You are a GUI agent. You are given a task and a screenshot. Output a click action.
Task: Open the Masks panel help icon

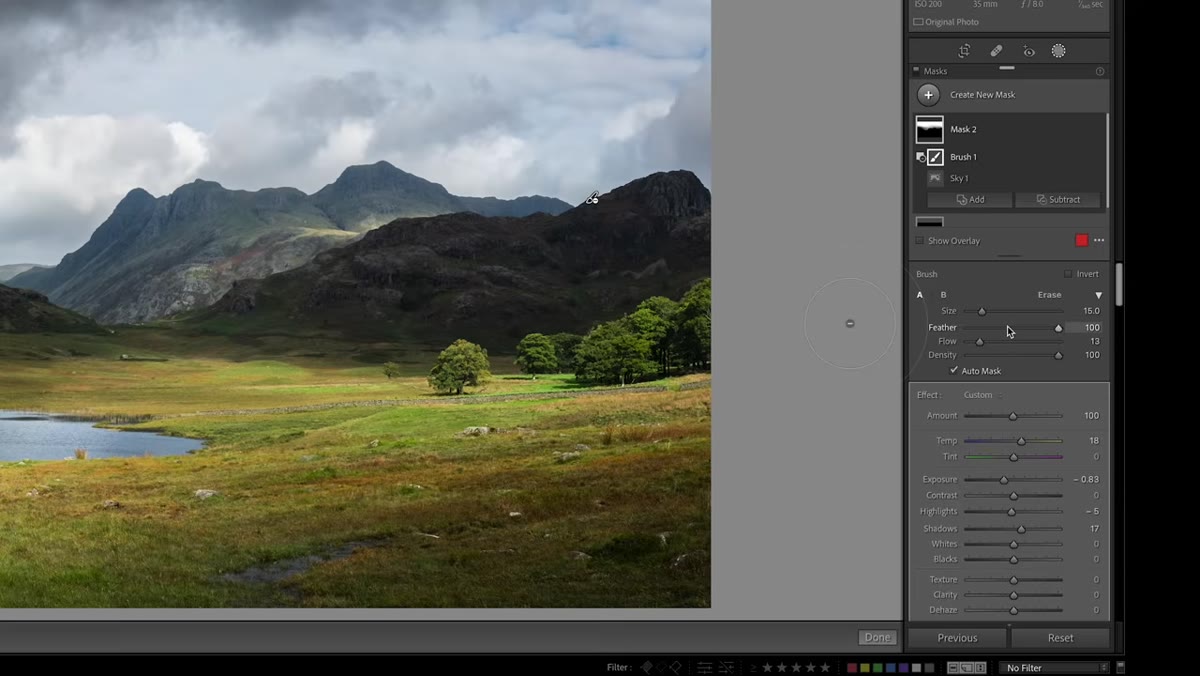(1100, 71)
